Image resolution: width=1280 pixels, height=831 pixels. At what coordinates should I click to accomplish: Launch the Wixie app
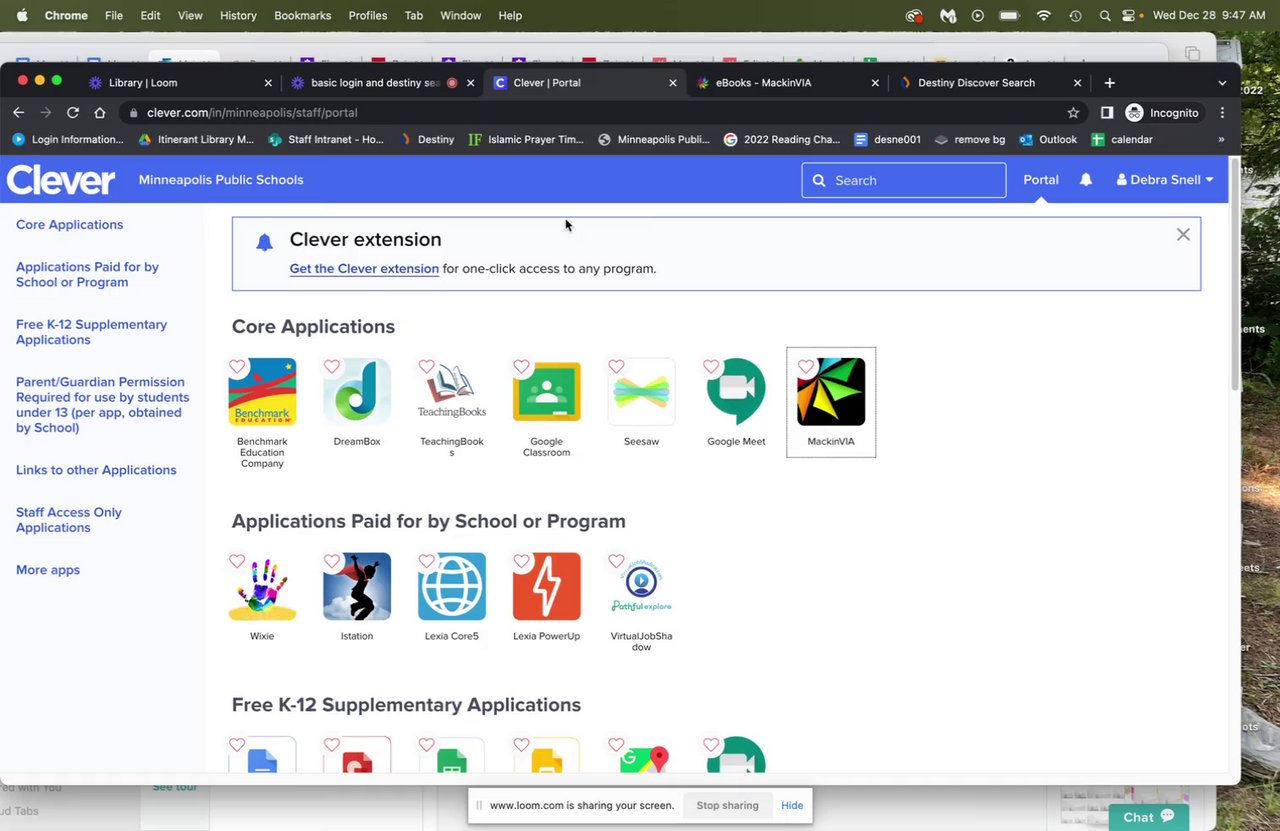262,586
